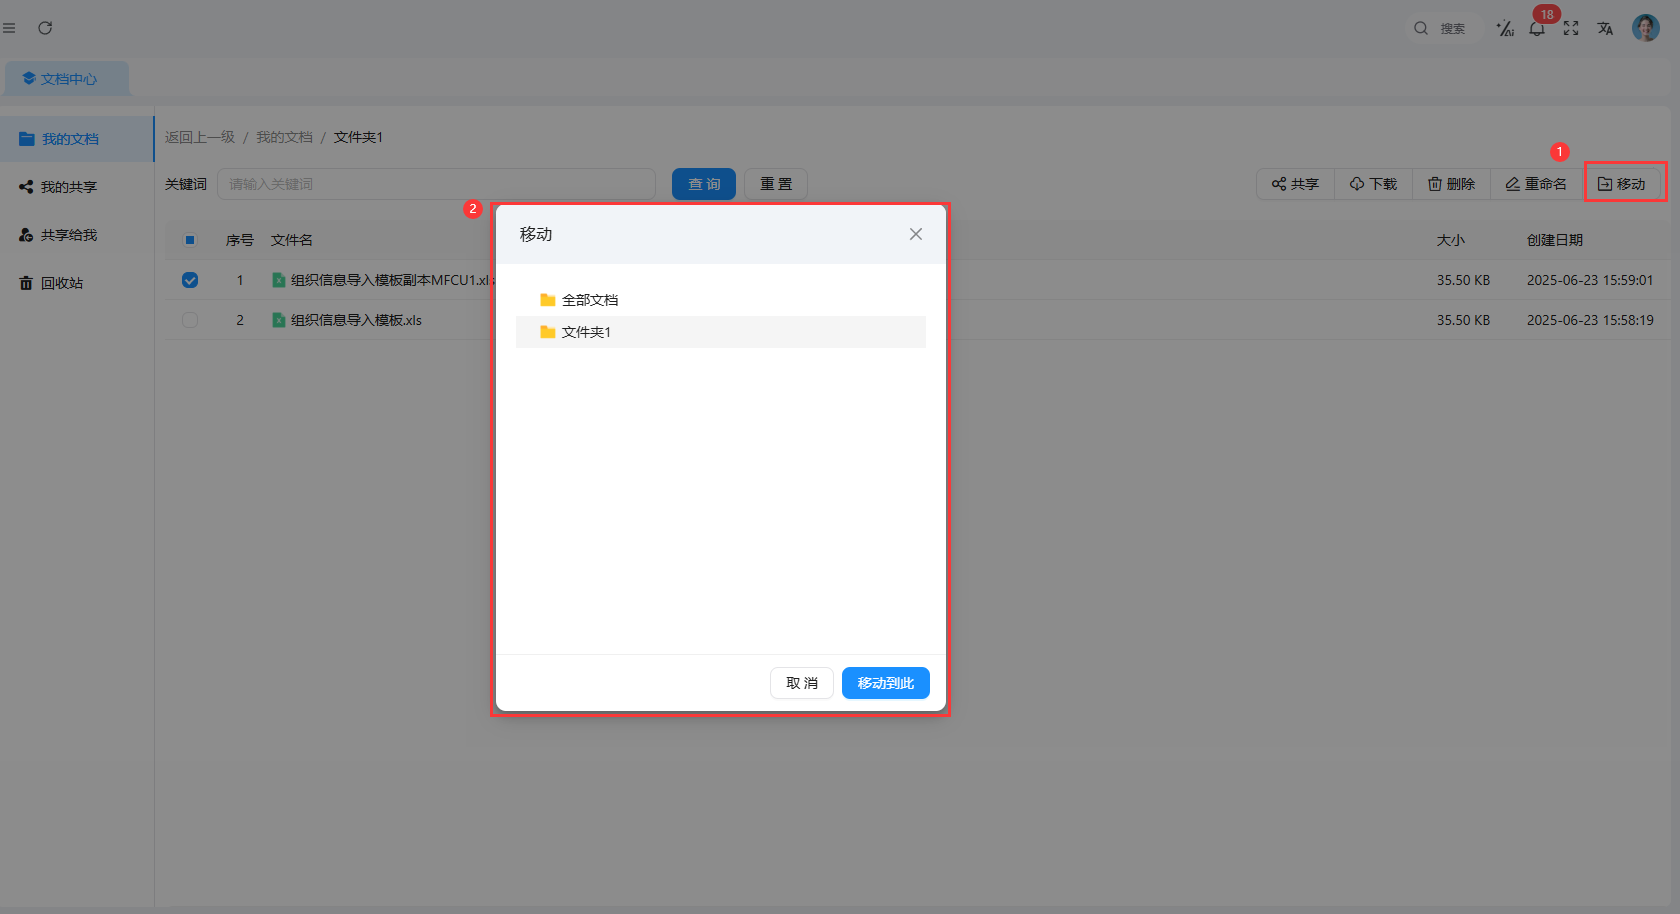Select 全部文档 folder in the move dialog
This screenshot has width=1680, height=914.
tap(721, 300)
